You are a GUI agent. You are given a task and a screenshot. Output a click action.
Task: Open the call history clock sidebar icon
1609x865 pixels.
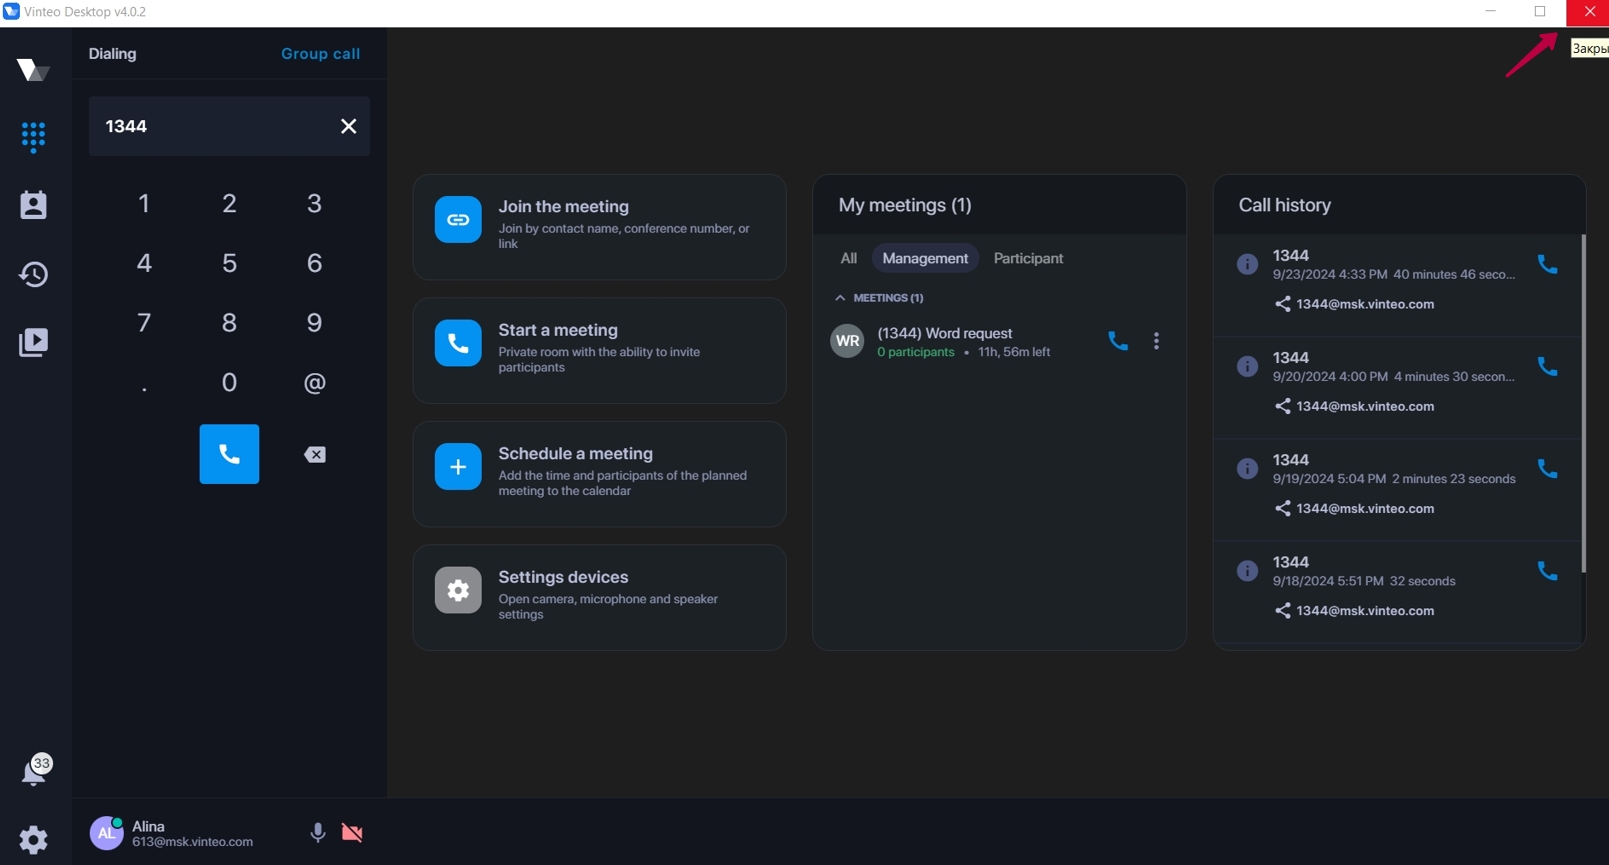33,274
